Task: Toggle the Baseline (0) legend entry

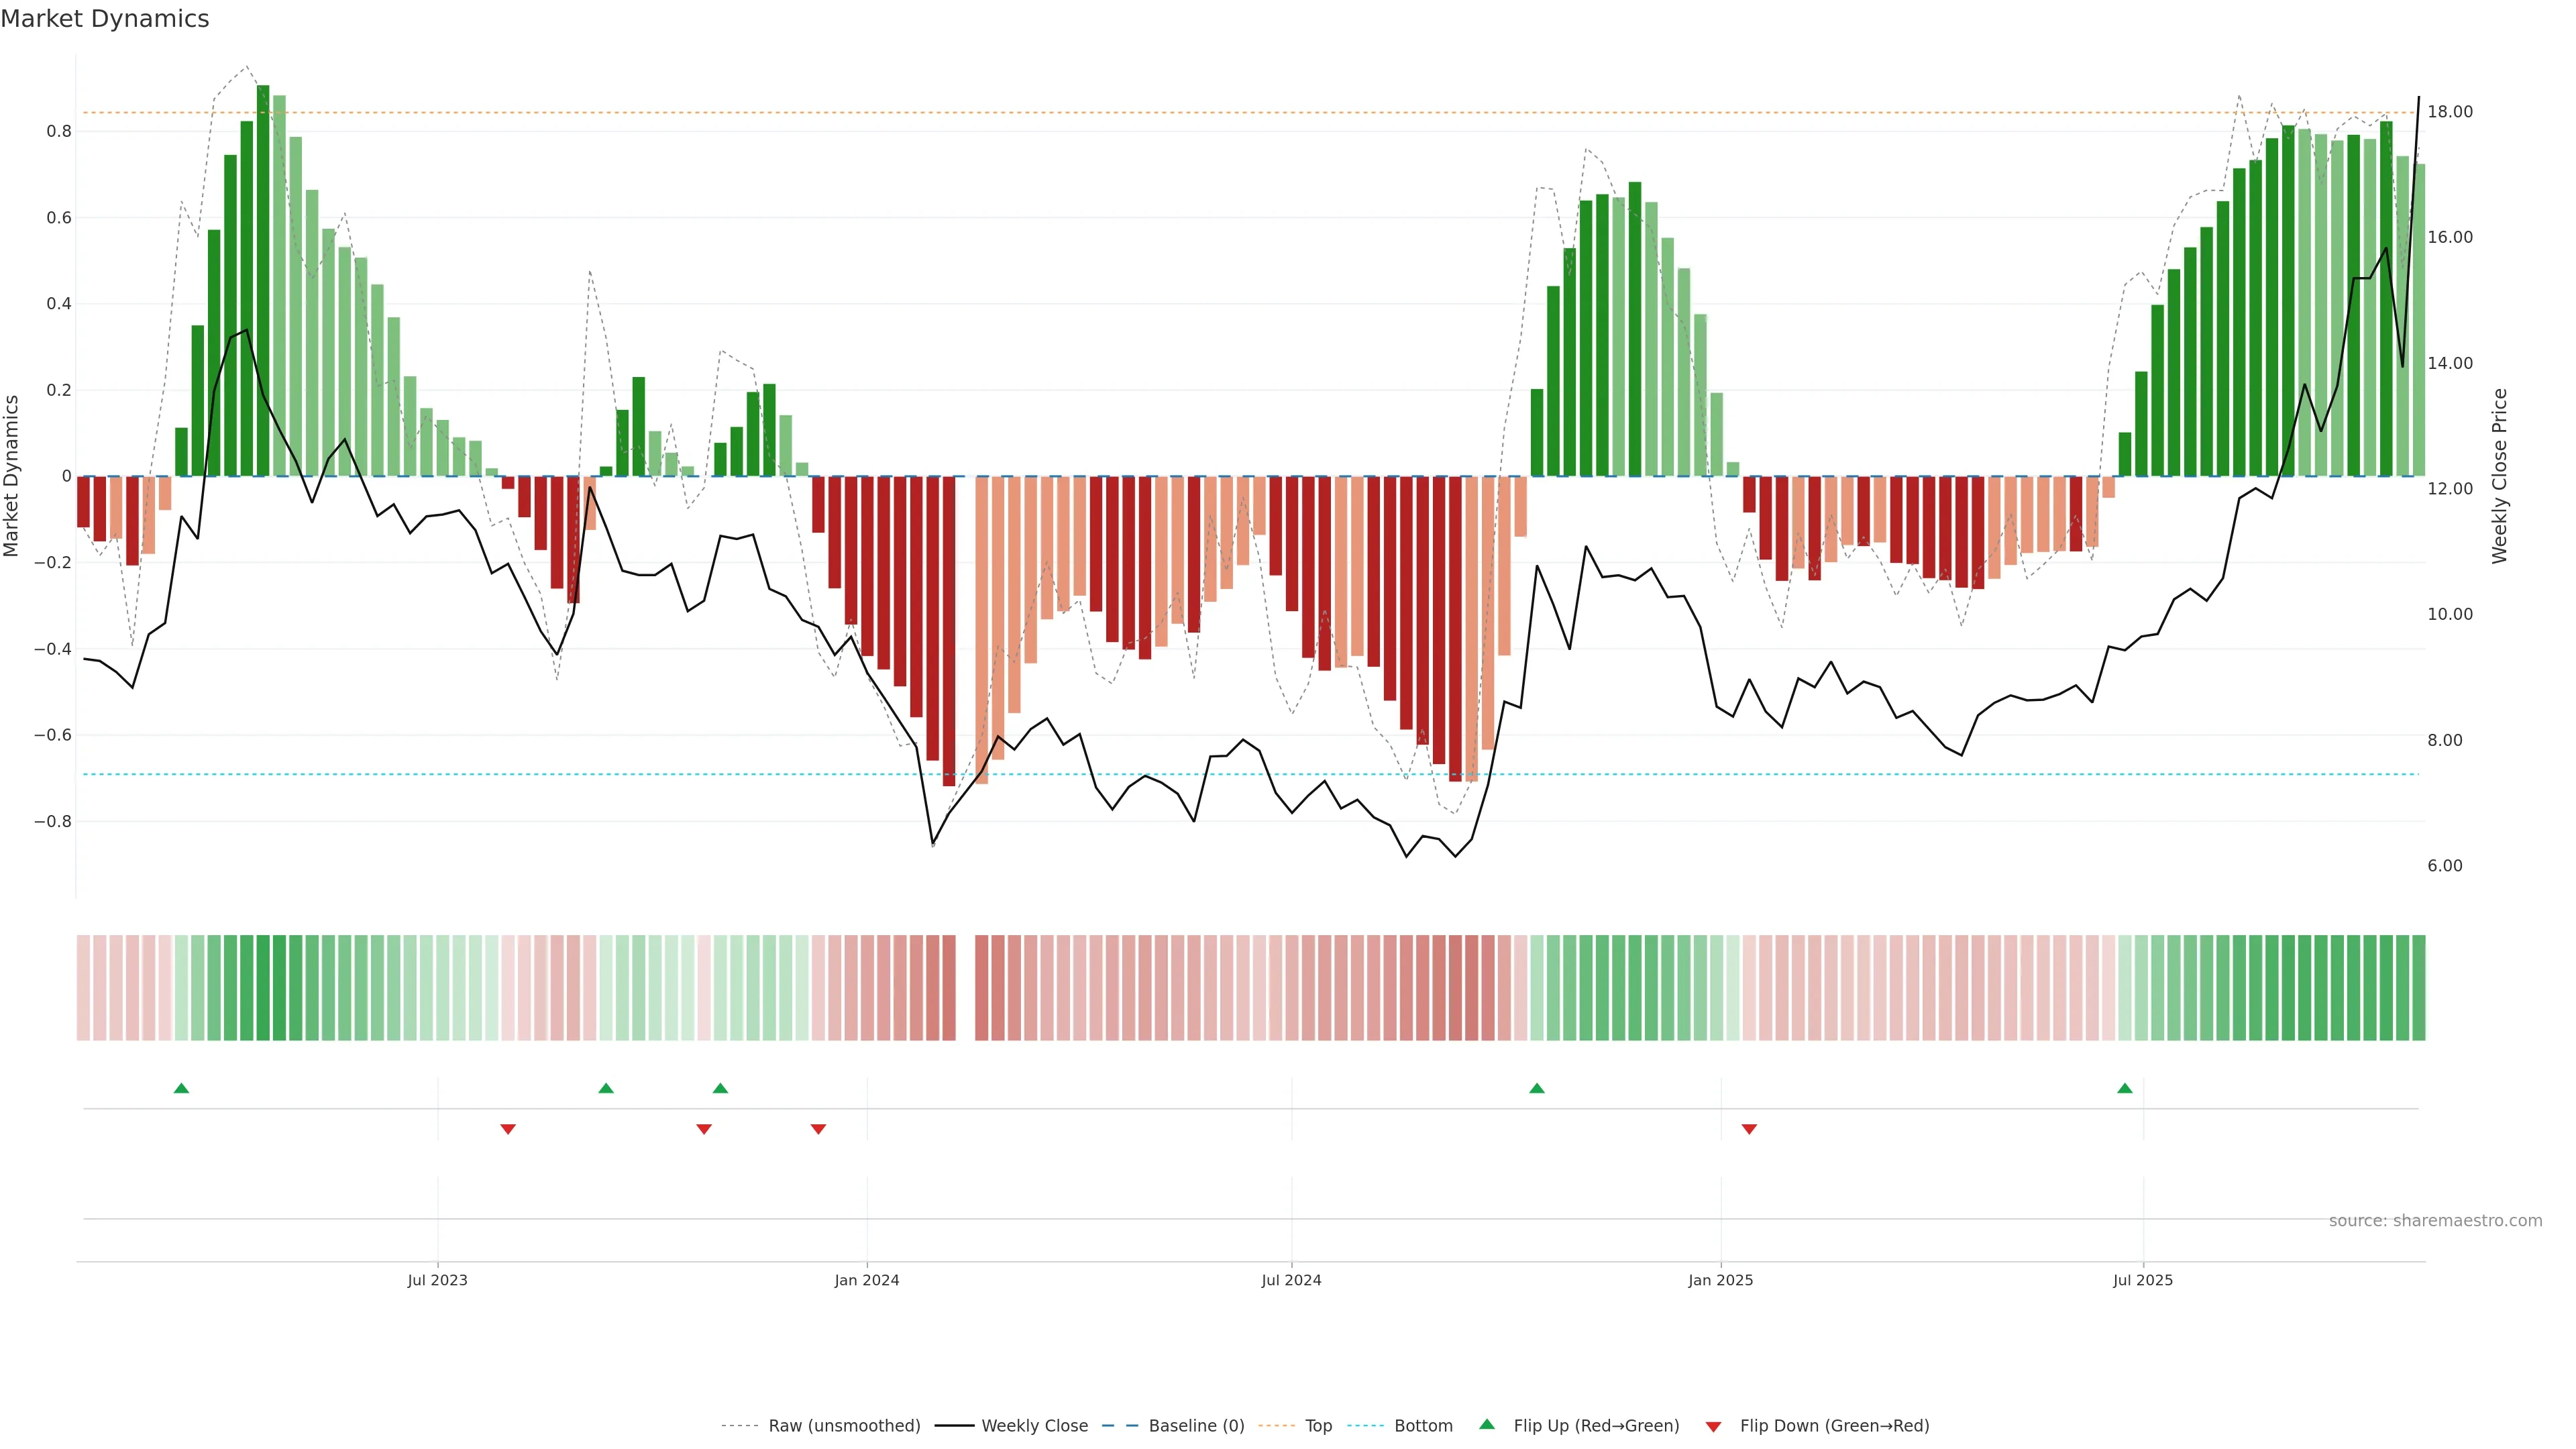Action: [x=1196, y=1426]
